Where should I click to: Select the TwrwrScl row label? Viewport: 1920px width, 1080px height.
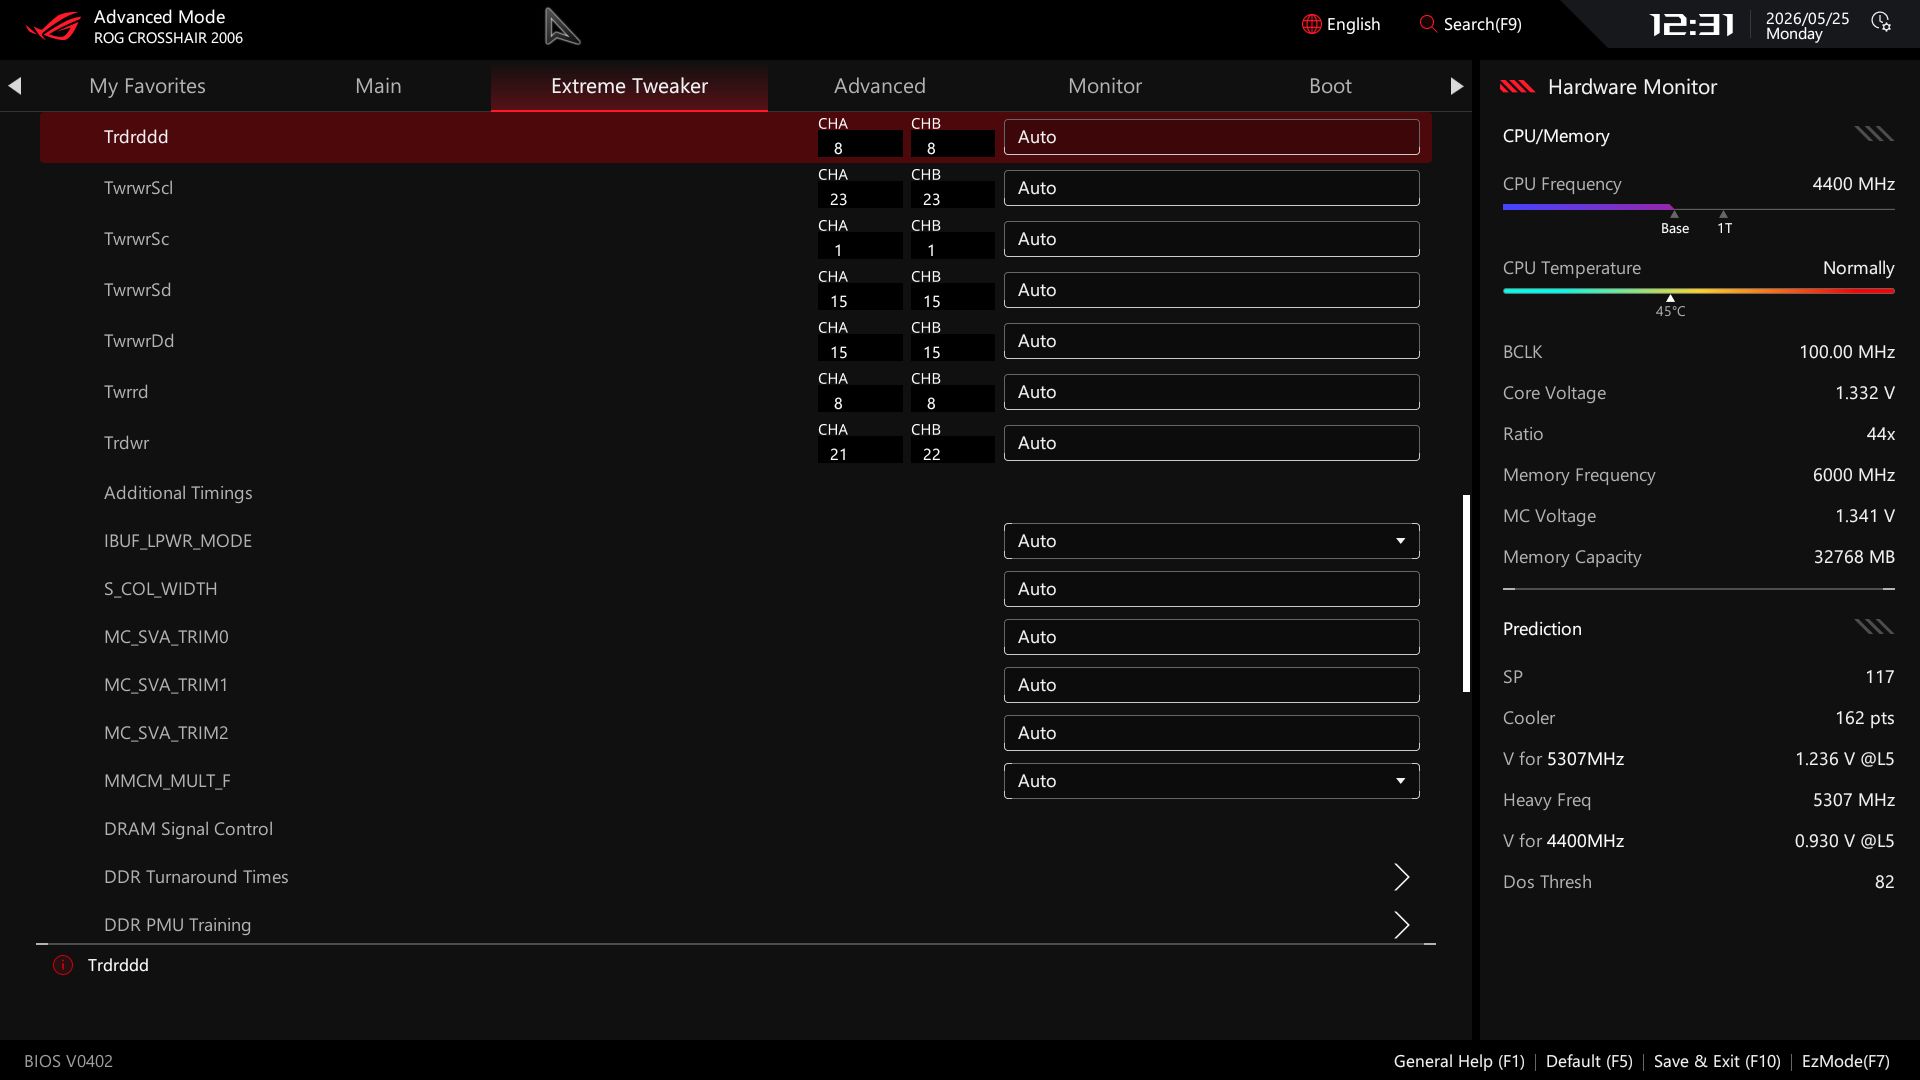point(138,188)
